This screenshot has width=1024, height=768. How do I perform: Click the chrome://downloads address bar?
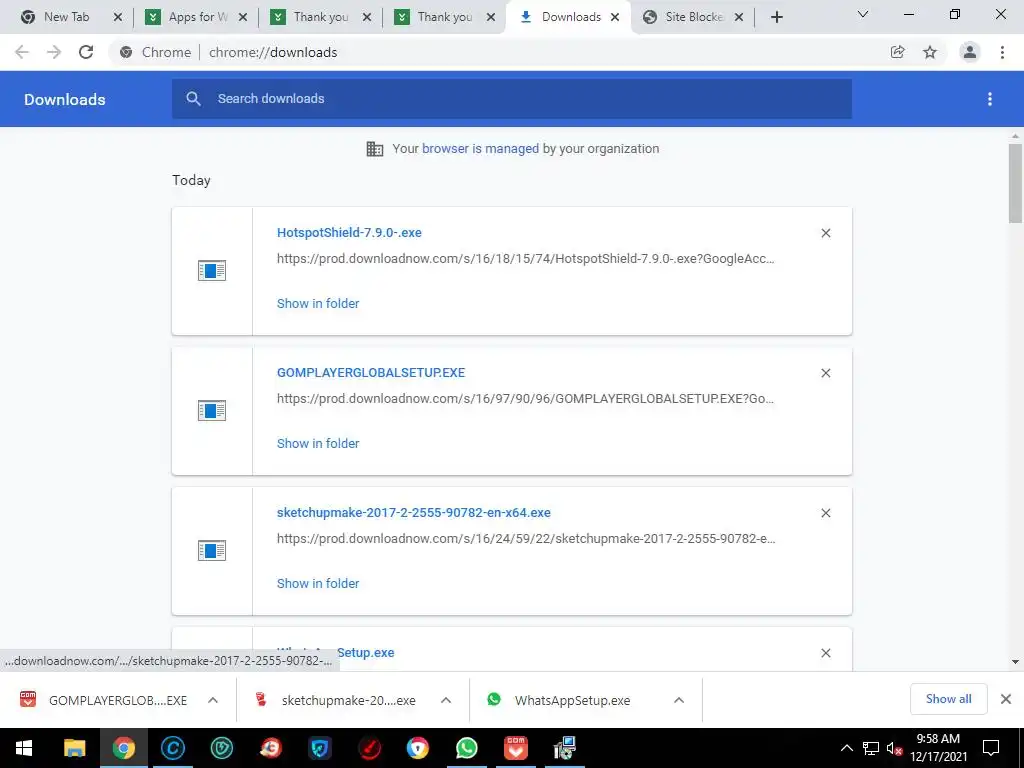[x=272, y=52]
